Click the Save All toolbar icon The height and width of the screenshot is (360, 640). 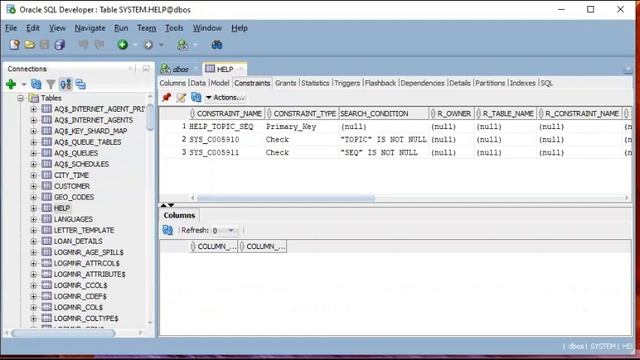(60, 44)
